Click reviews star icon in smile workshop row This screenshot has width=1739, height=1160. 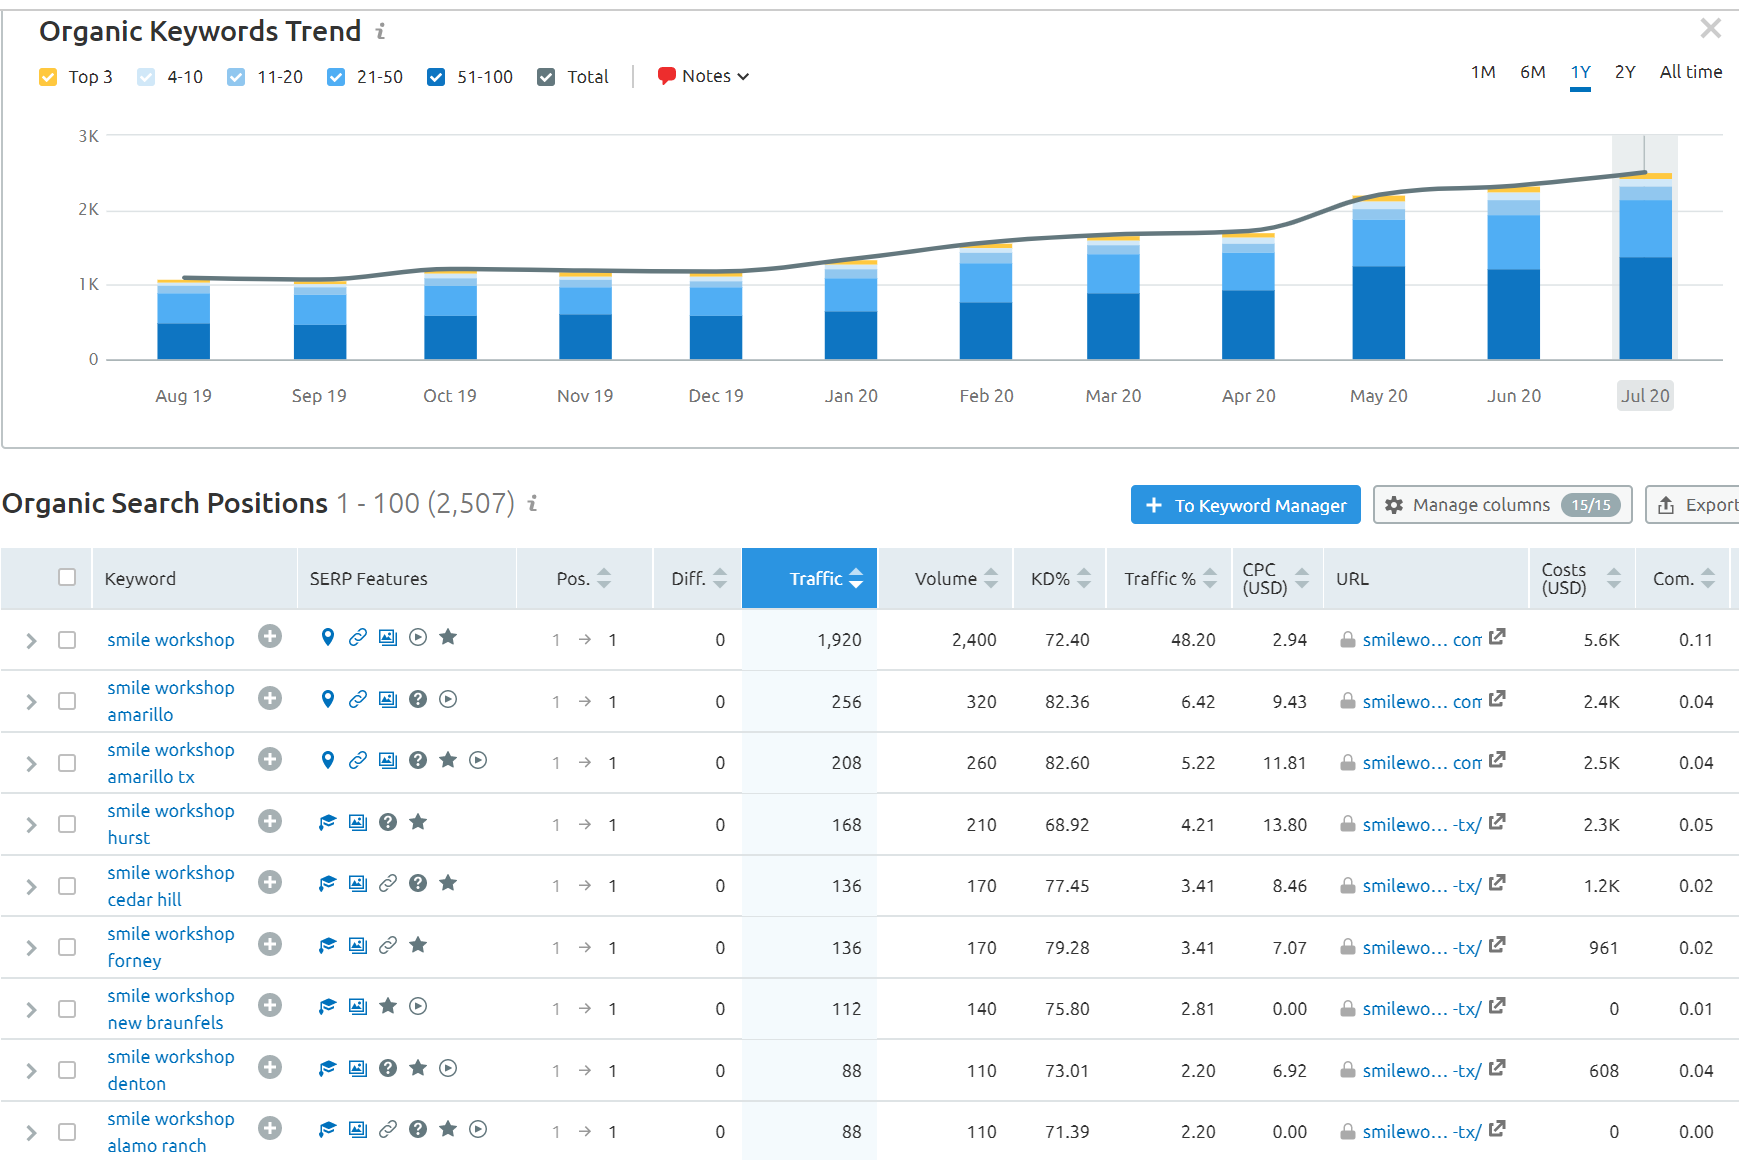[448, 637]
